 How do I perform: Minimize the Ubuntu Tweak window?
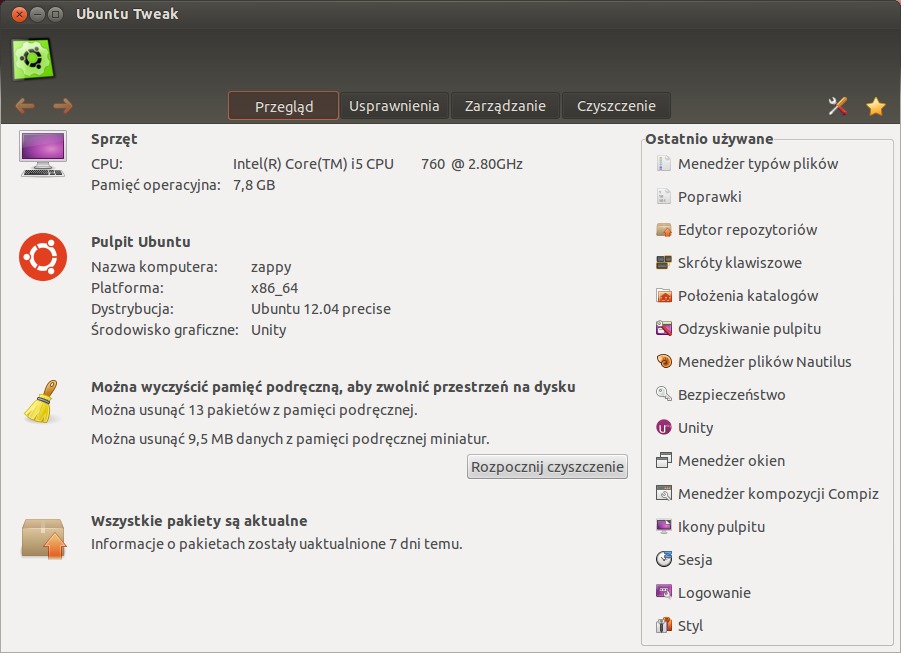37,14
